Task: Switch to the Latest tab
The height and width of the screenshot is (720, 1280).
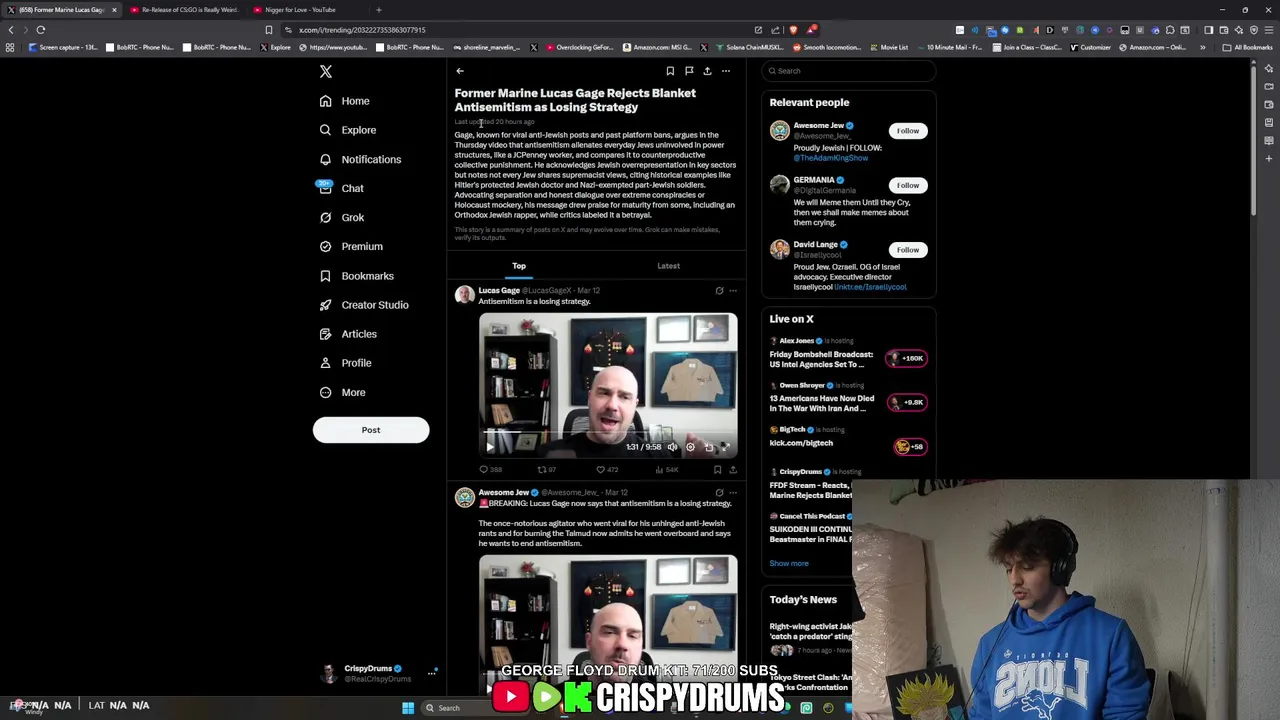Action: (669, 266)
